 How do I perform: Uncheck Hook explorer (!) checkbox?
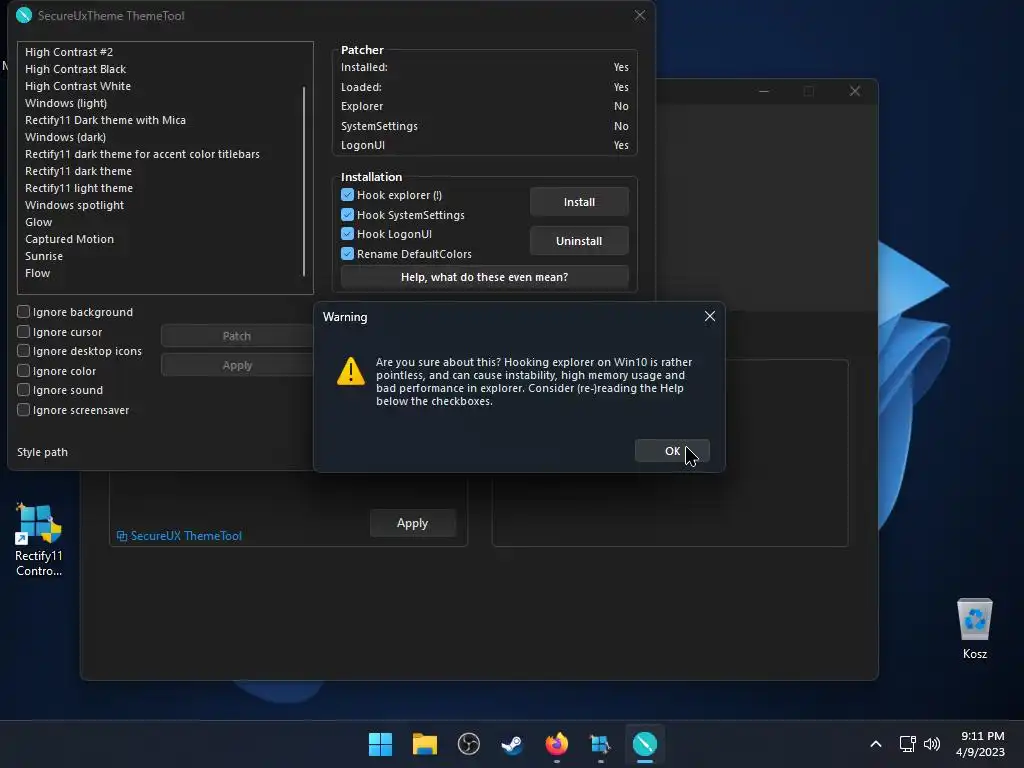347,195
